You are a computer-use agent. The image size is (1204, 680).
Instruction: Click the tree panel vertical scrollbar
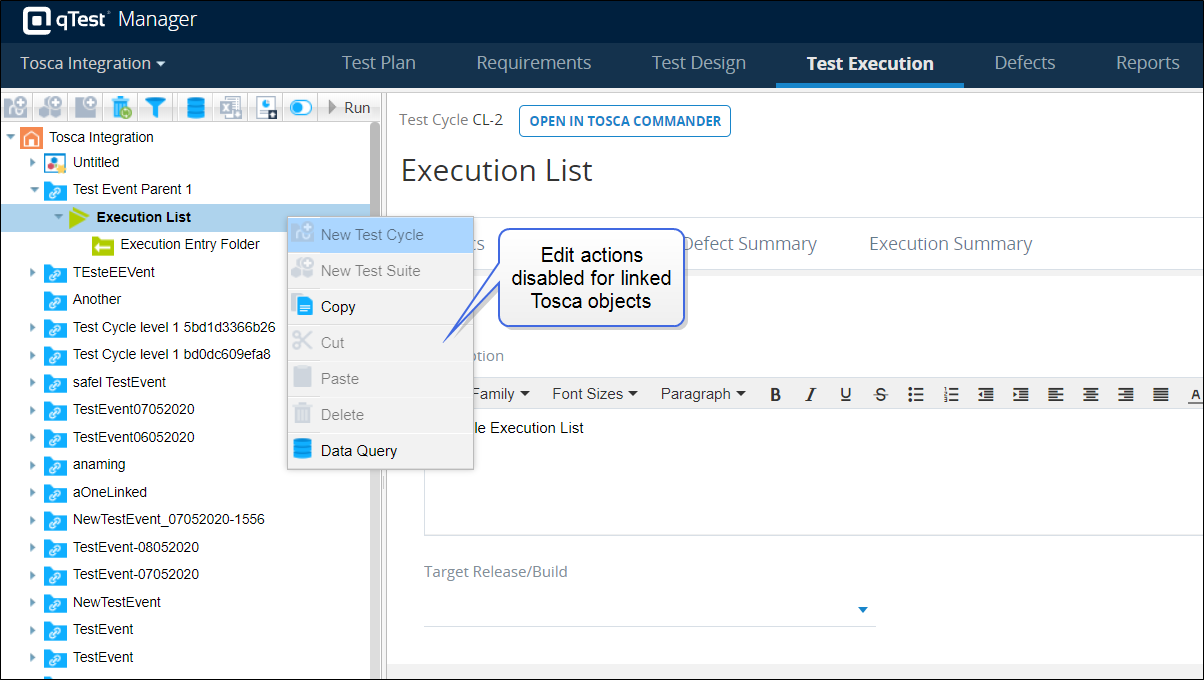(375, 300)
